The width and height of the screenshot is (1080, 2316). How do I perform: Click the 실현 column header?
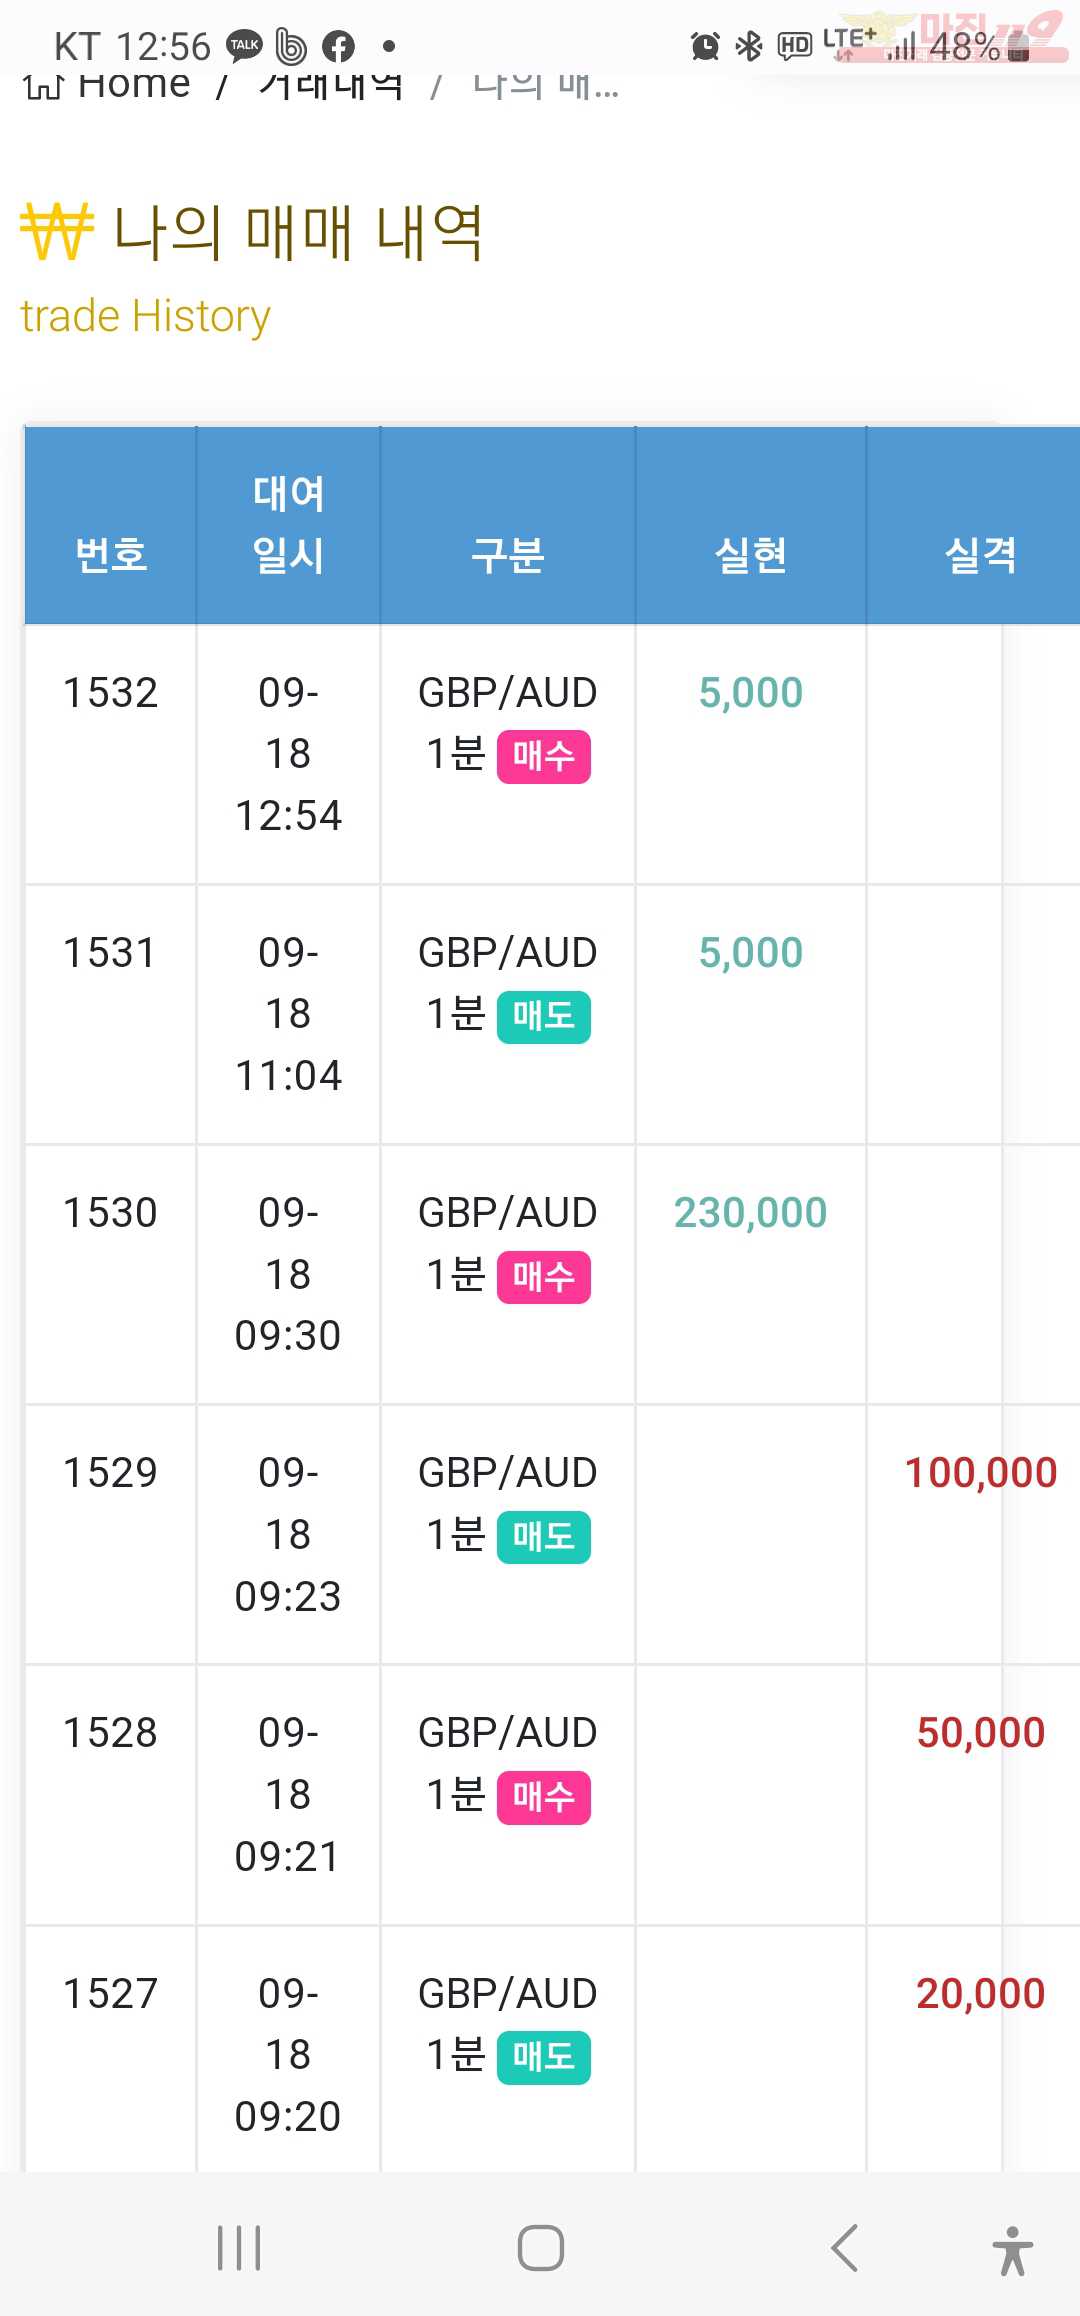tap(751, 554)
